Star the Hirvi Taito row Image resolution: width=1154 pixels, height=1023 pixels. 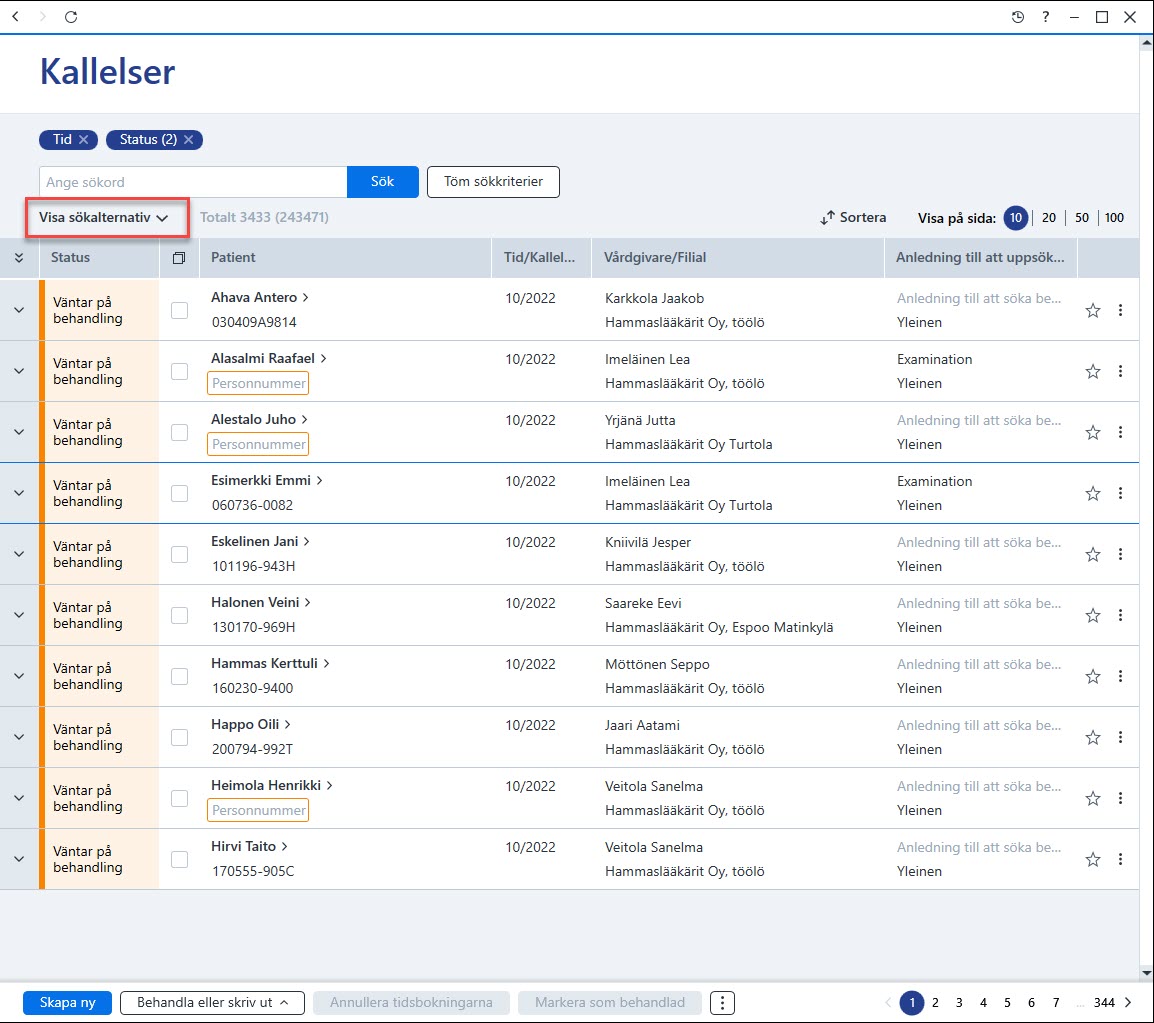point(1092,860)
